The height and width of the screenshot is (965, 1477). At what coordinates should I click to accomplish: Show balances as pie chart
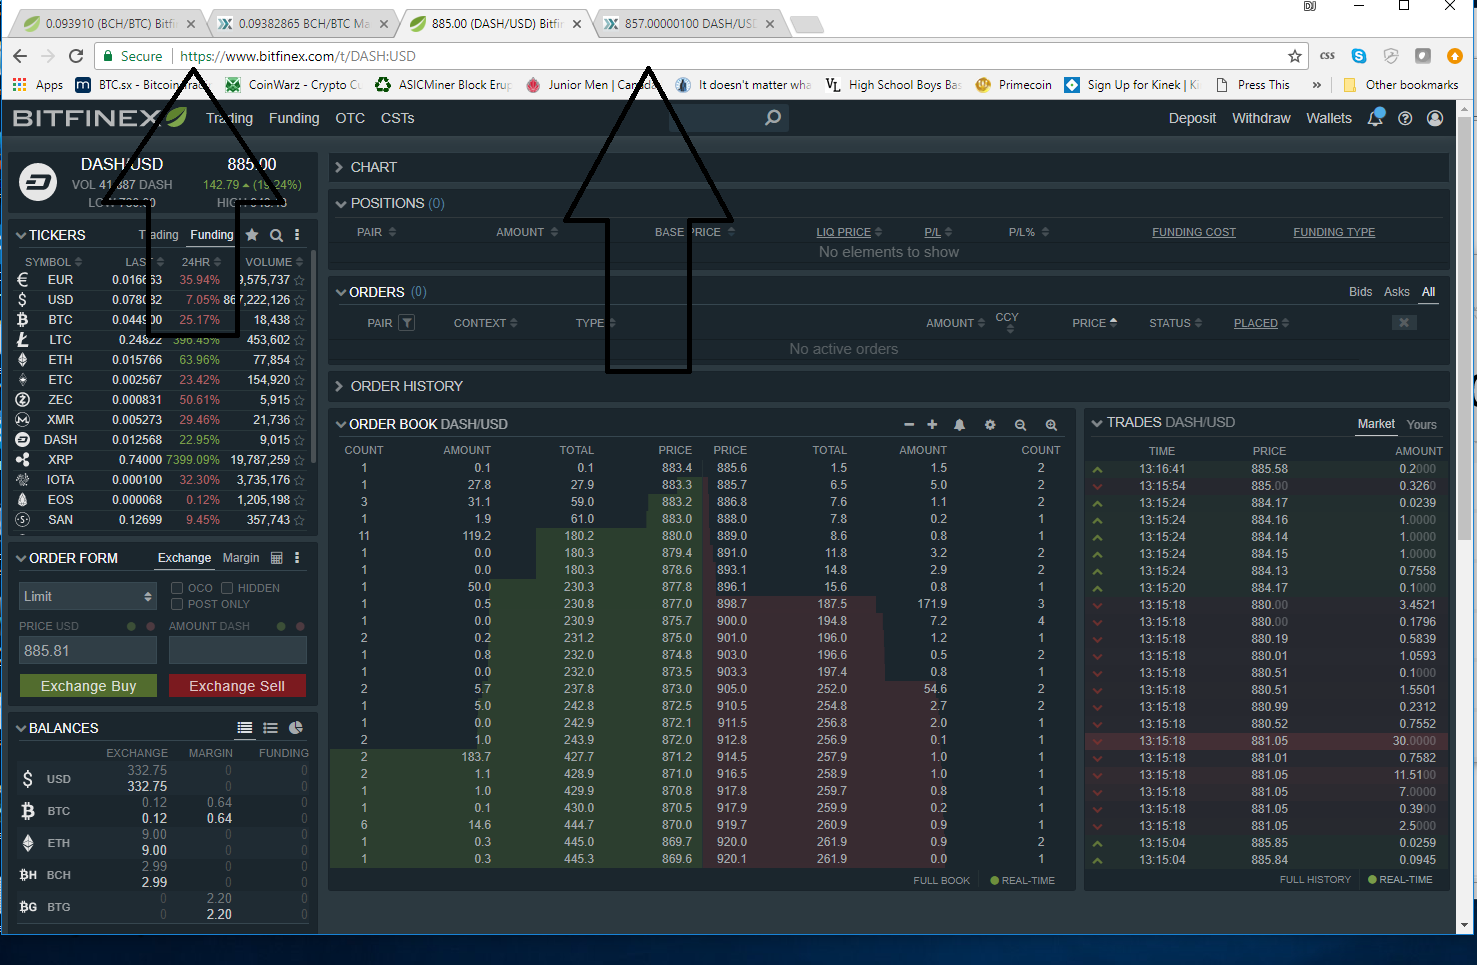(x=296, y=728)
